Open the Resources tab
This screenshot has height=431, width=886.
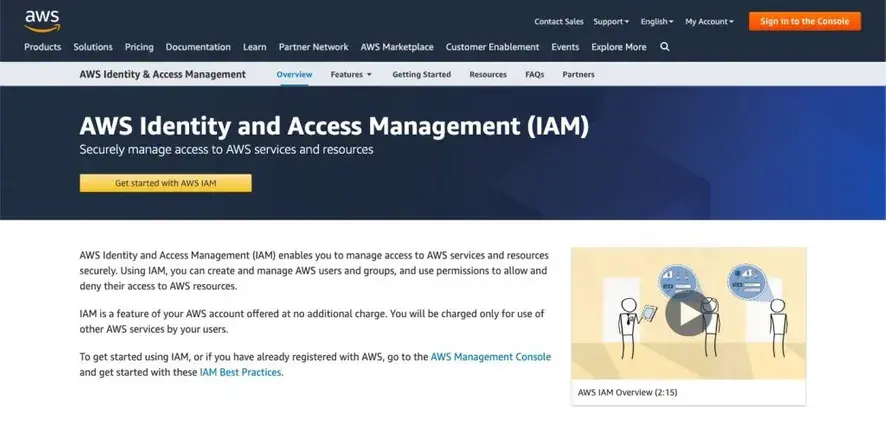pos(488,75)
